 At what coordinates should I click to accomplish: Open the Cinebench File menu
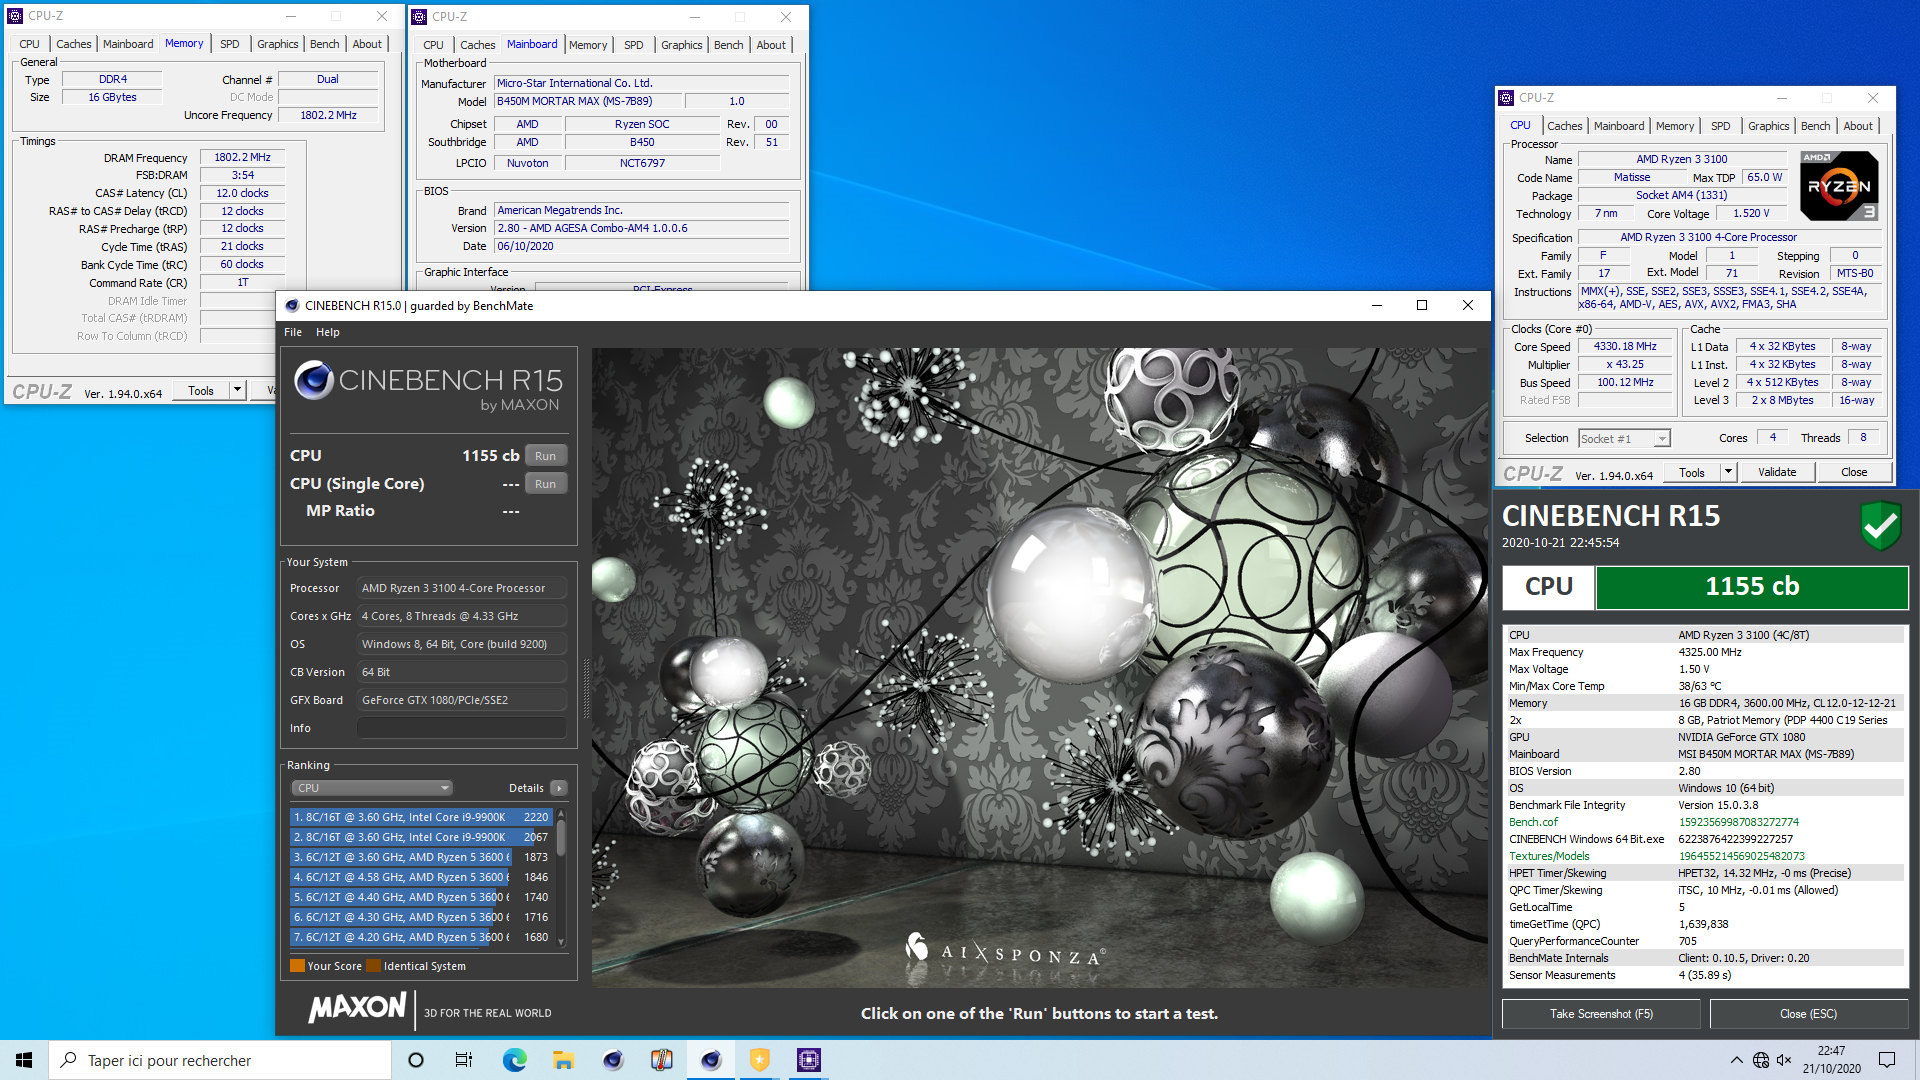coord(293,332)
